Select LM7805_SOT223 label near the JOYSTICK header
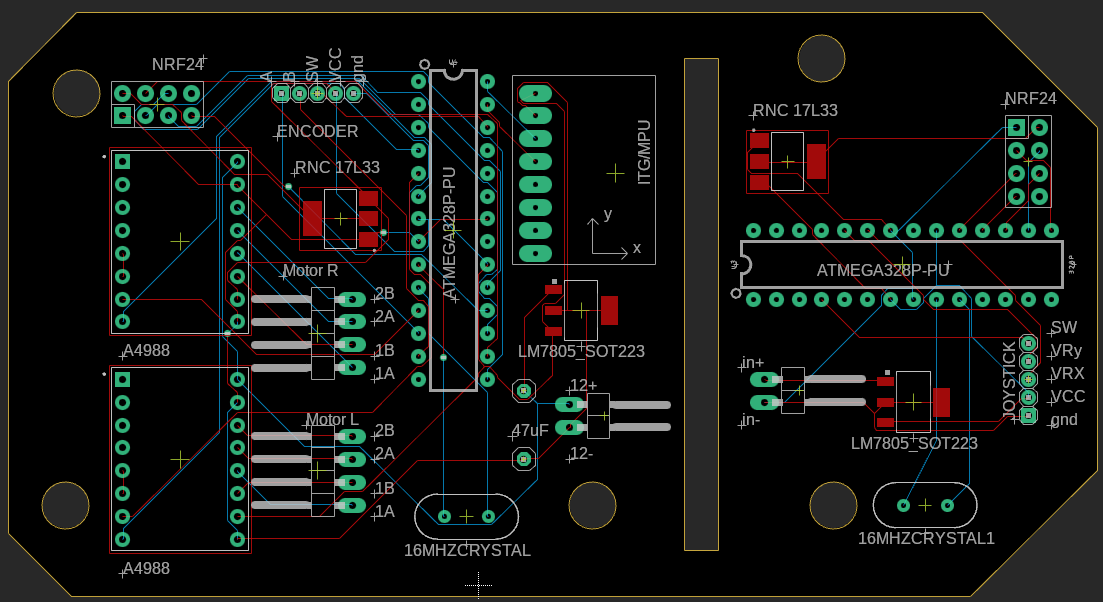 click(914, 444)
